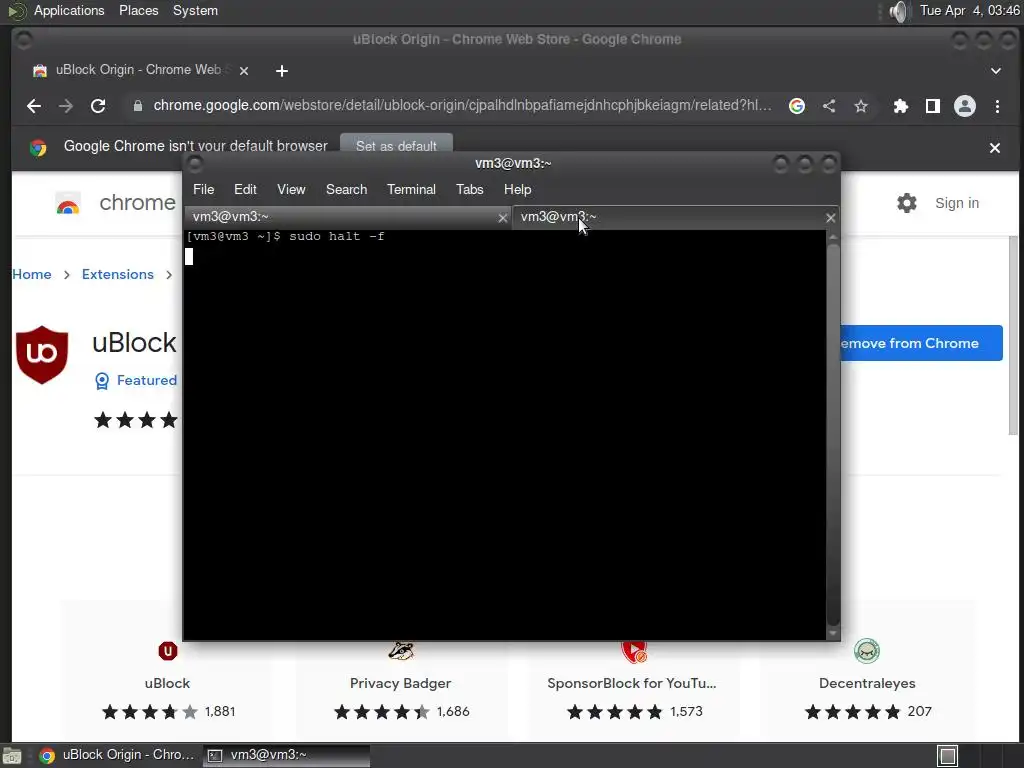Switch to Chrome in the taskbar
Viewport: 1024px width, 768px height.
point(118,755)
